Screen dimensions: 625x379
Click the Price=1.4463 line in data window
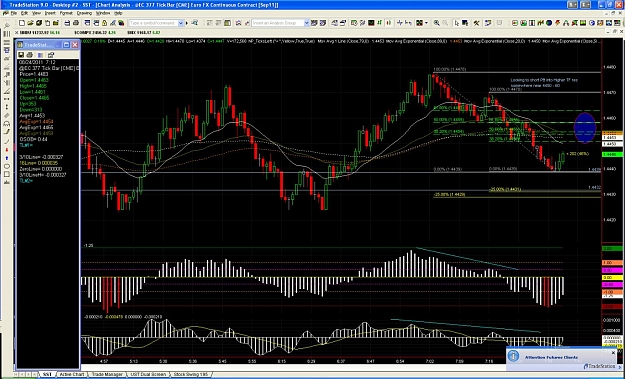[34, 74]
